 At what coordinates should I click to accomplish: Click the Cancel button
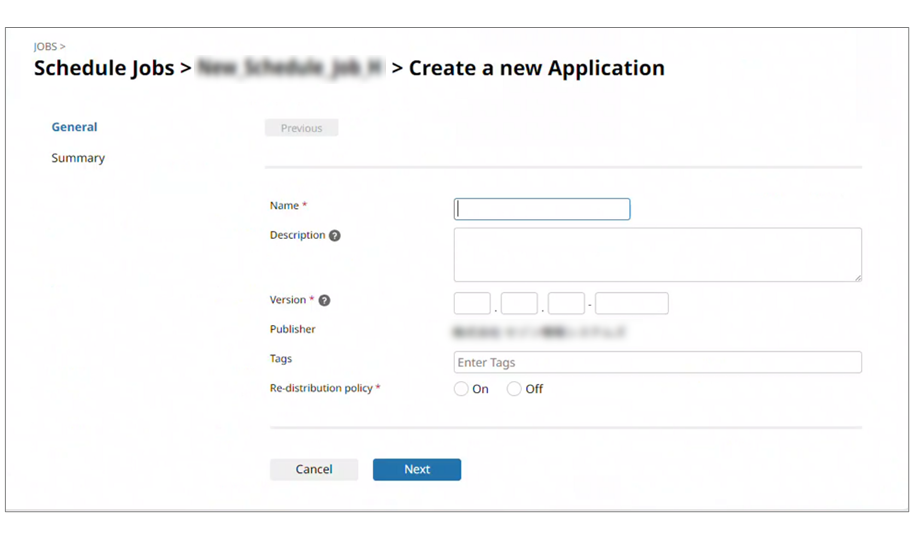coord(314,469)
